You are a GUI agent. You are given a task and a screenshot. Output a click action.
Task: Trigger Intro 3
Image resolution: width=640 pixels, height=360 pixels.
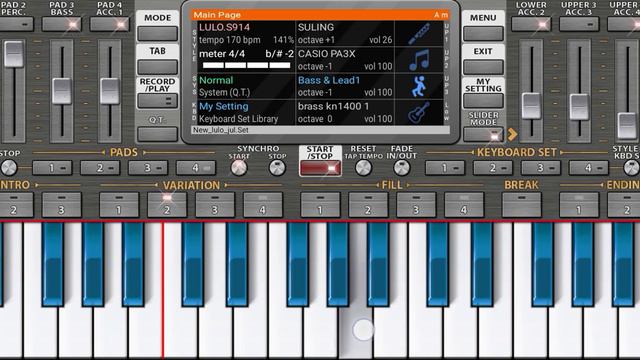click(x=62, y=204)
